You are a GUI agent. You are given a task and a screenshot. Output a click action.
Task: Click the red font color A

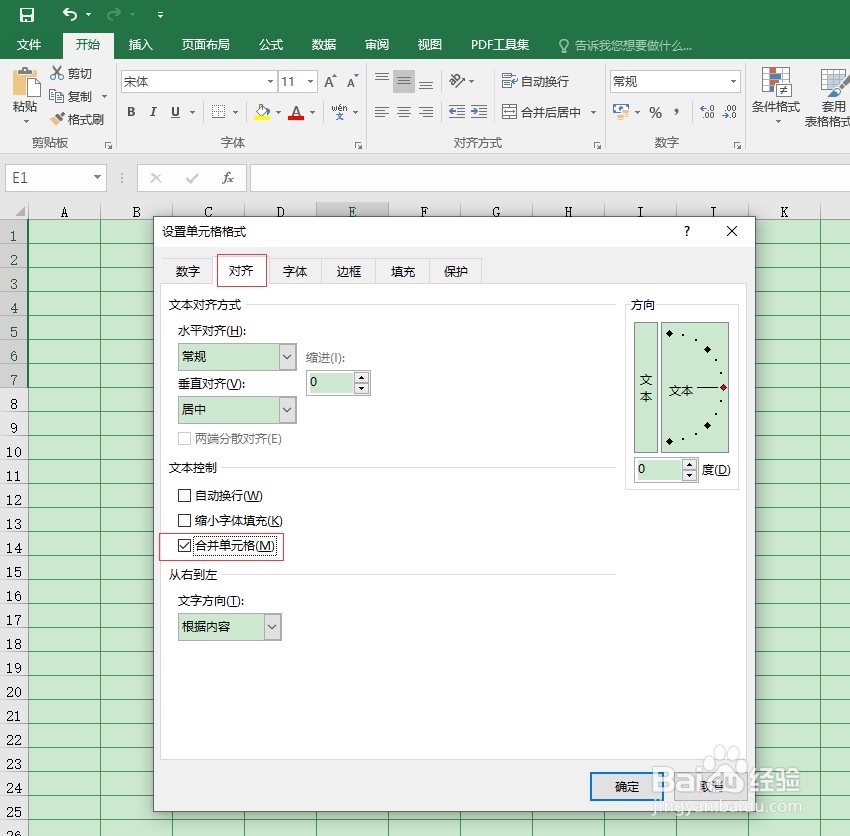click(296, 112)
